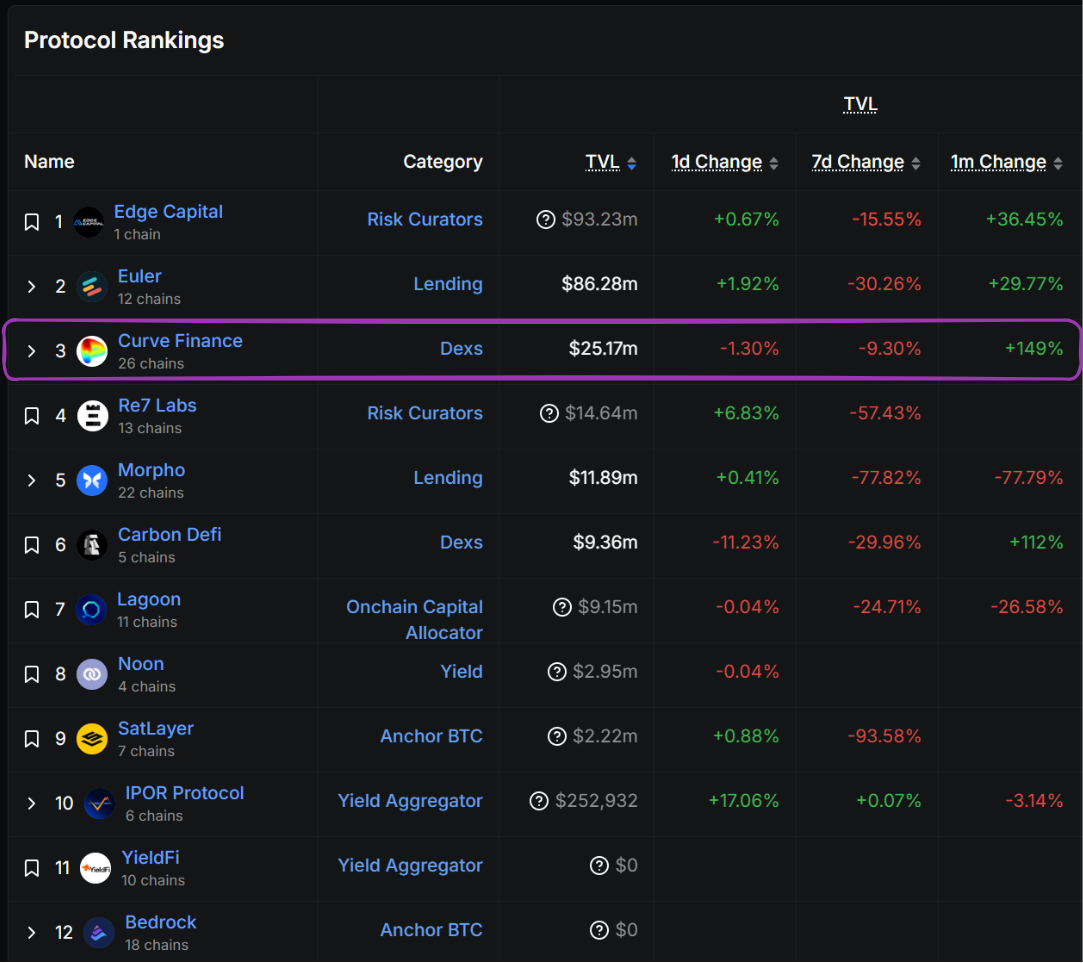Open the Carbon Defi protocol link
Image resolution: width=1083 pixels, height=963 pixels.
tap(170, 535)
